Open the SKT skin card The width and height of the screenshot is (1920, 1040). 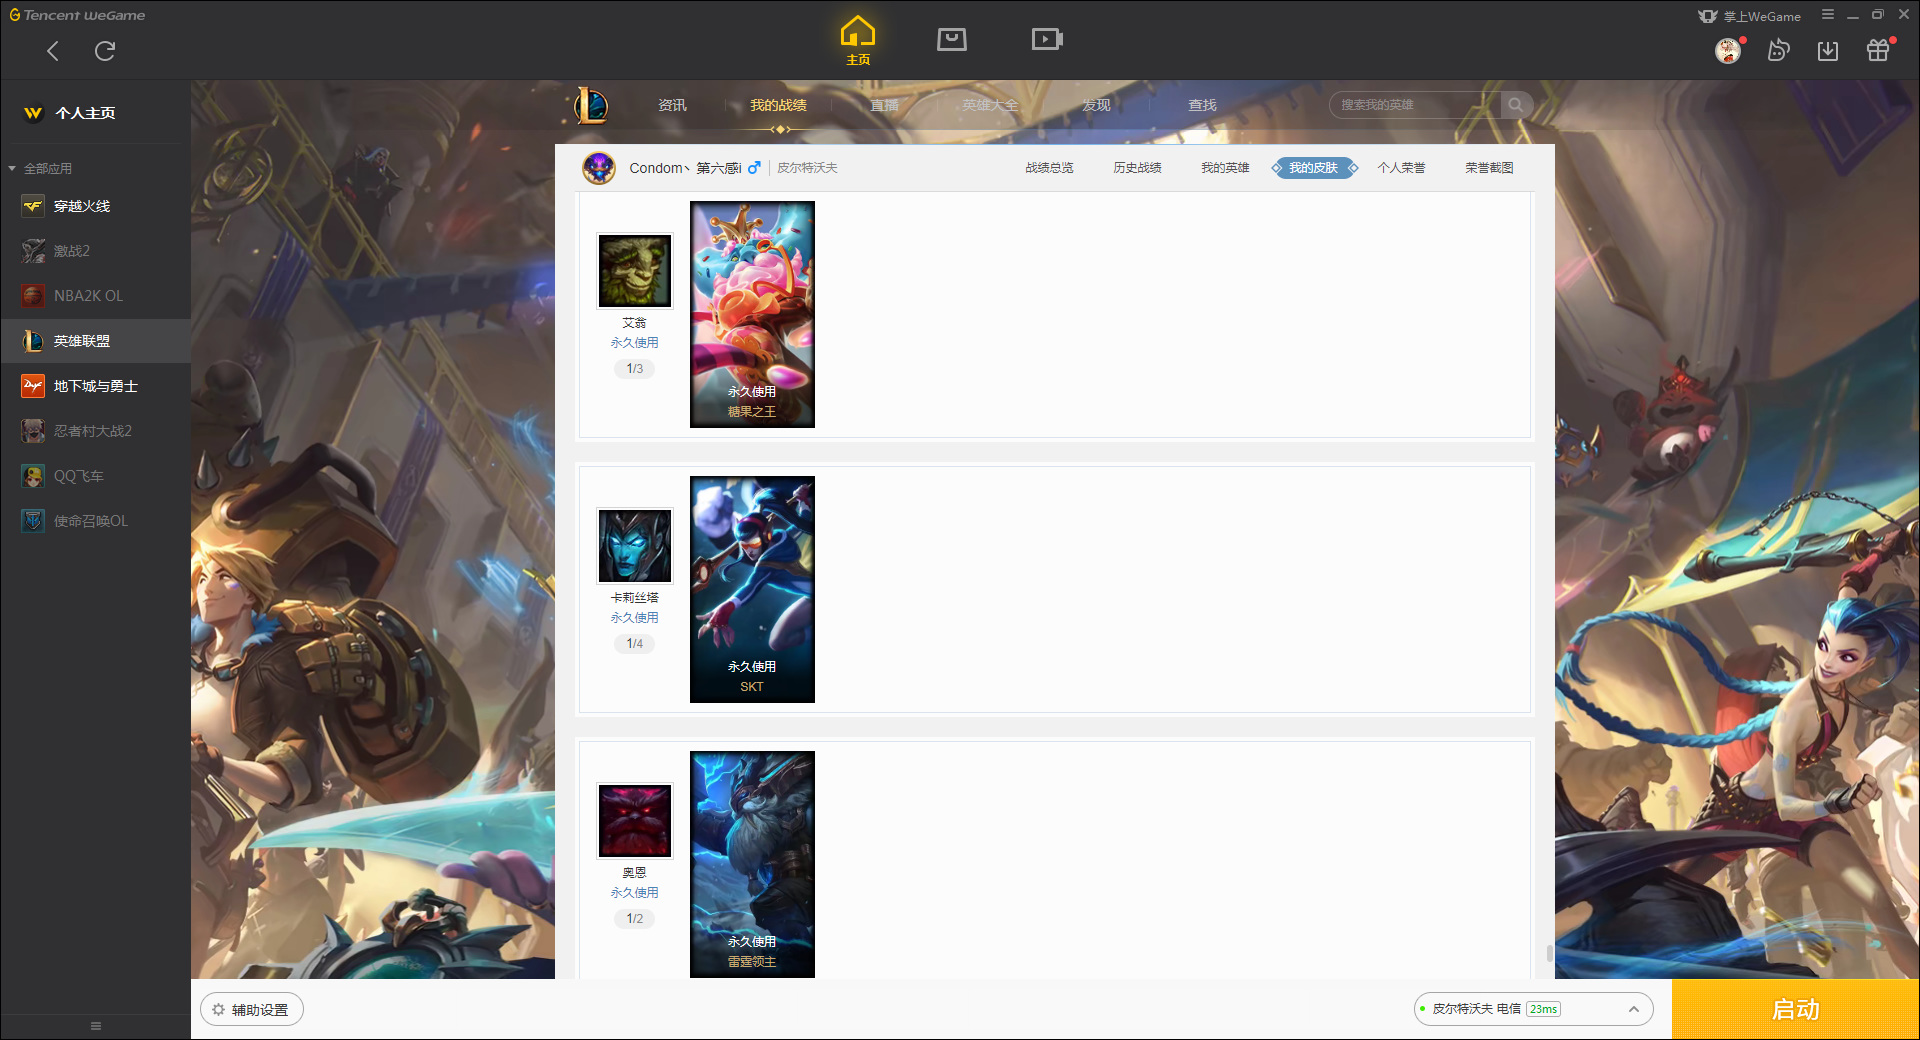click(752, 589)
